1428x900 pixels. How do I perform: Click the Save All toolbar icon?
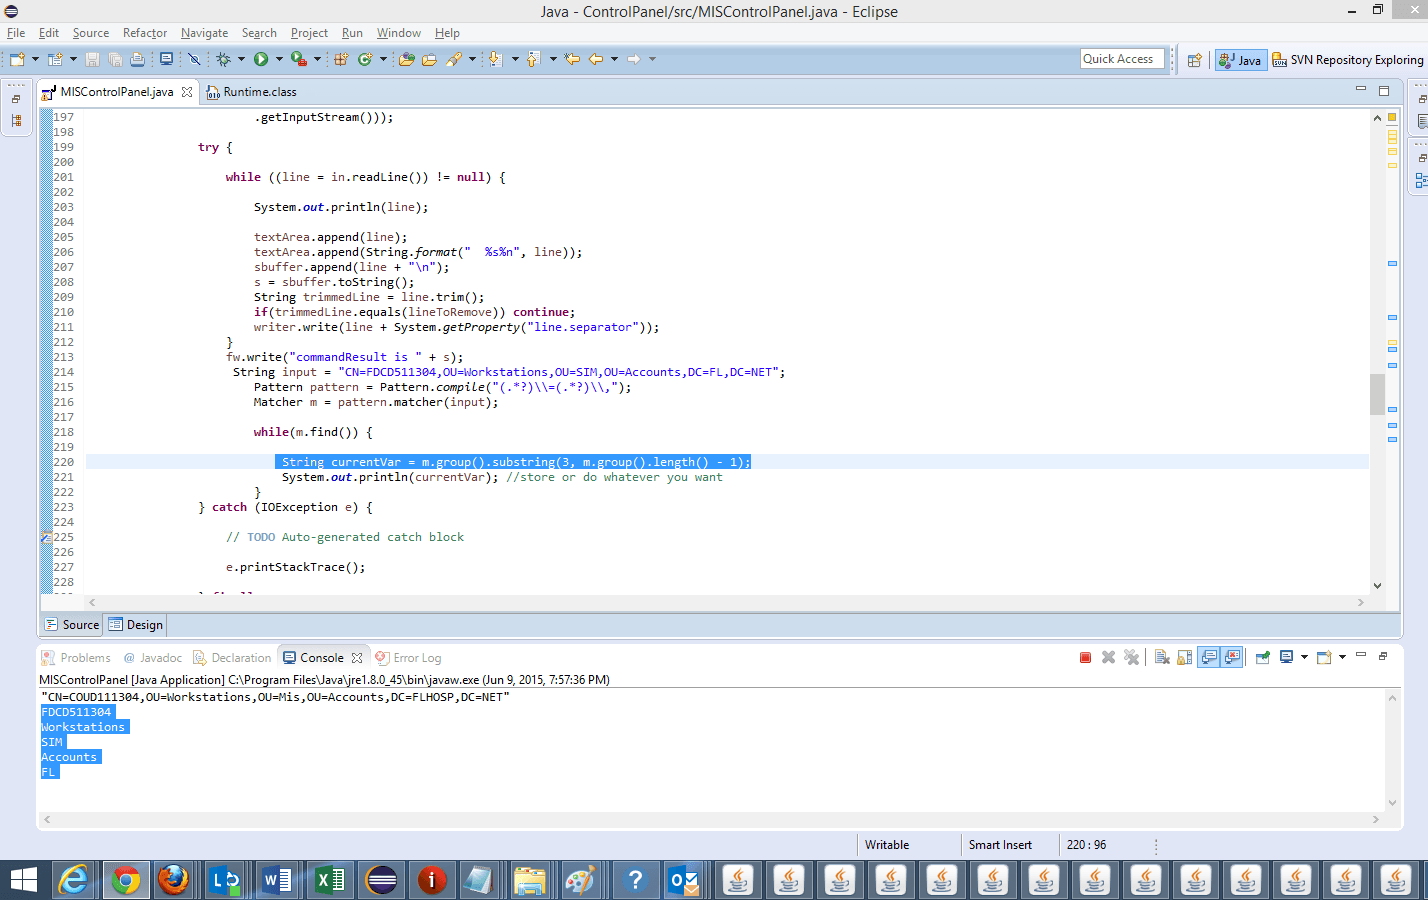click(x=115, y=59)
